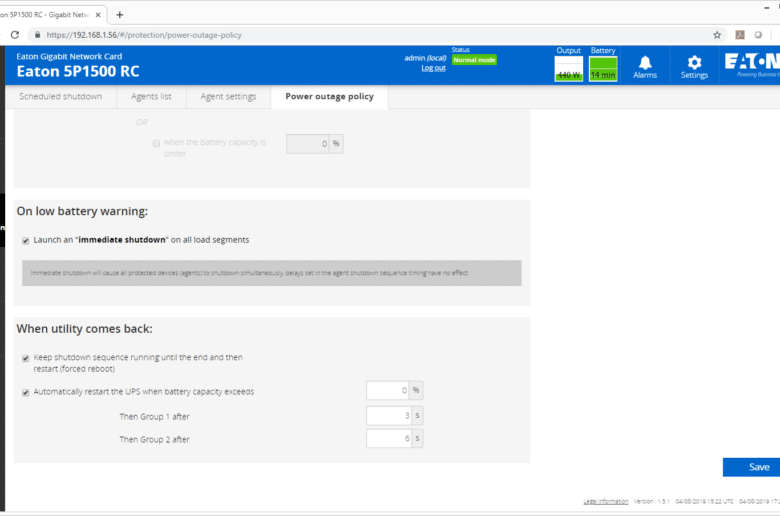Click the 'When utility comes back:' heading
The width and height of the screenshot is (780, 516).
85,329
